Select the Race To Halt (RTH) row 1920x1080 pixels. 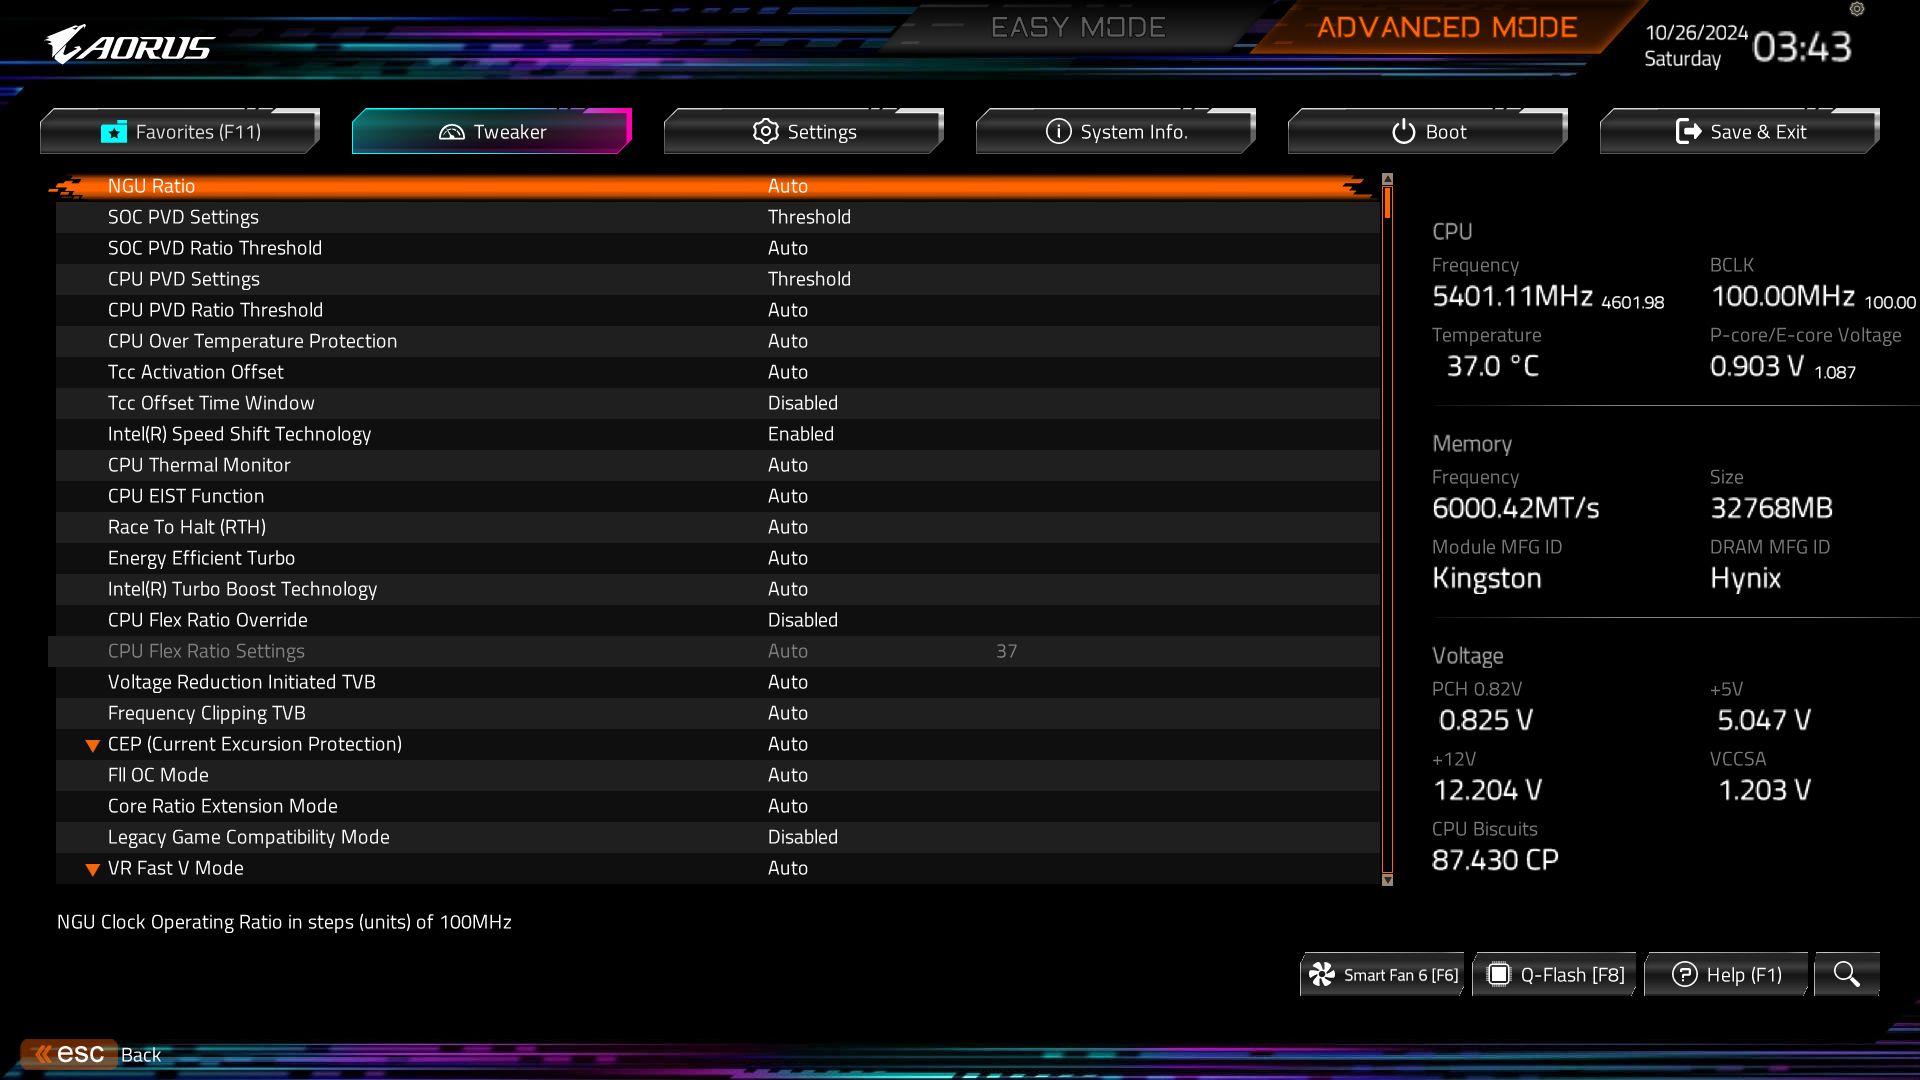click(x=718, y=527)
